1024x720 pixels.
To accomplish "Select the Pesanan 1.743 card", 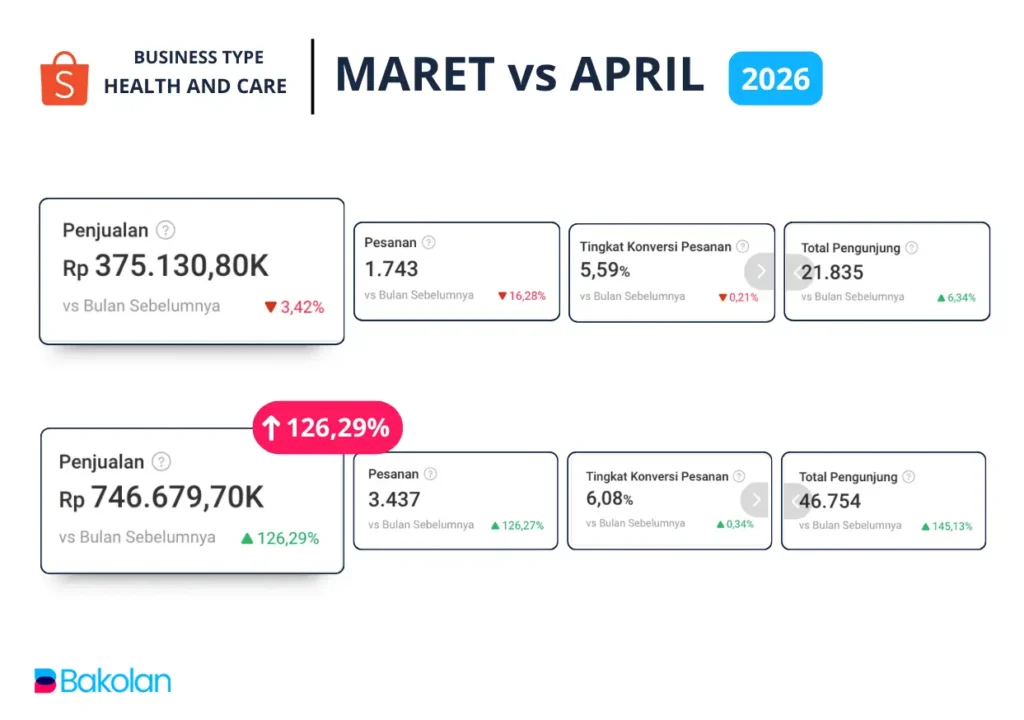I will click(x=457, y=271).
